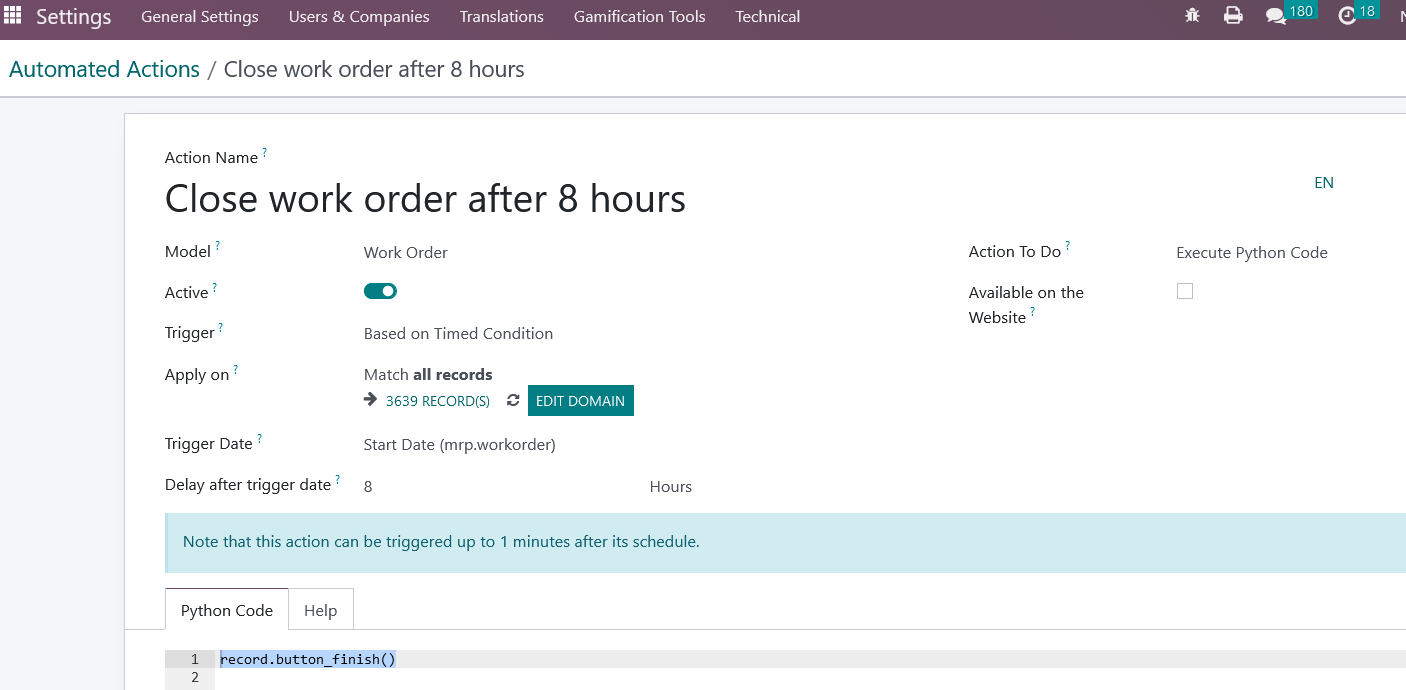Open the apps grid menu icon

coord(12,16)
